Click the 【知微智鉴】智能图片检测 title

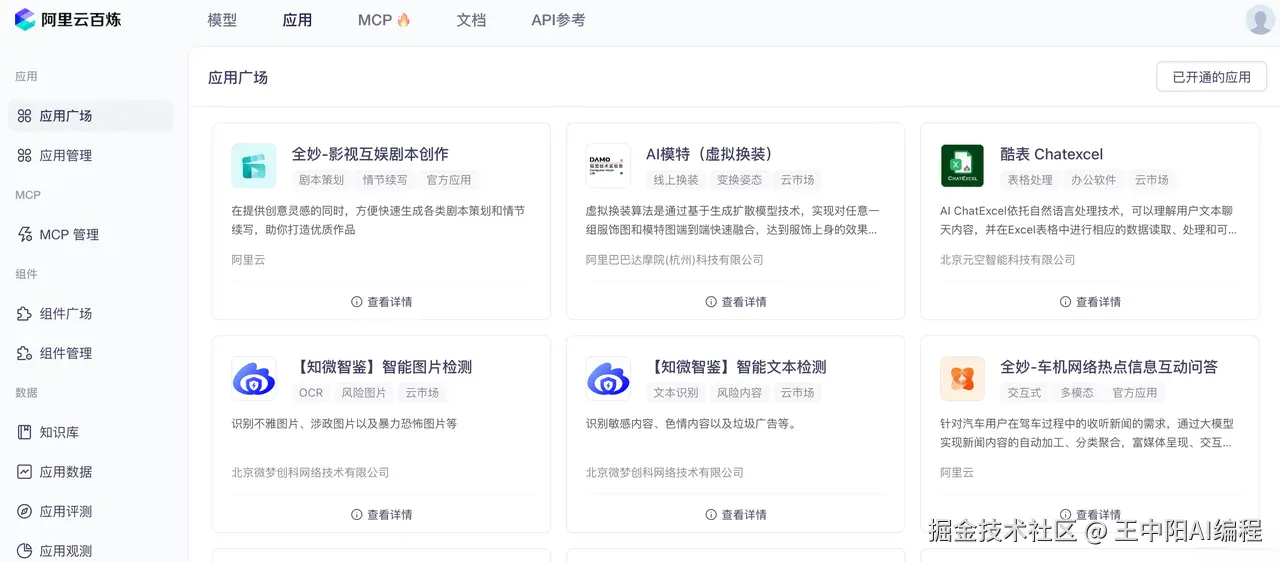pyautogui.click(x=382, y=367)
